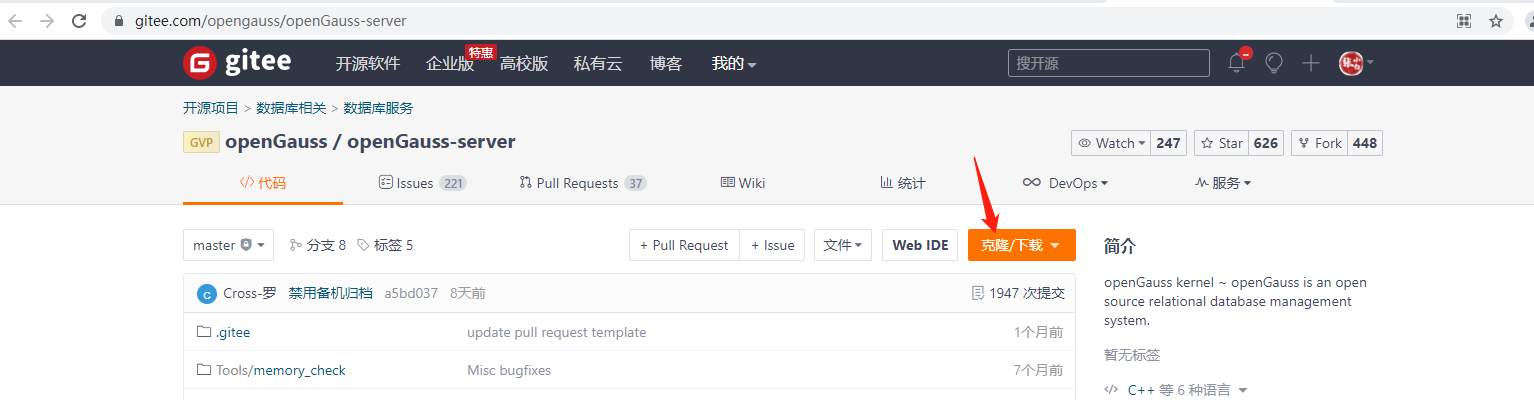Click openGauss owner link

pos(276,142)
